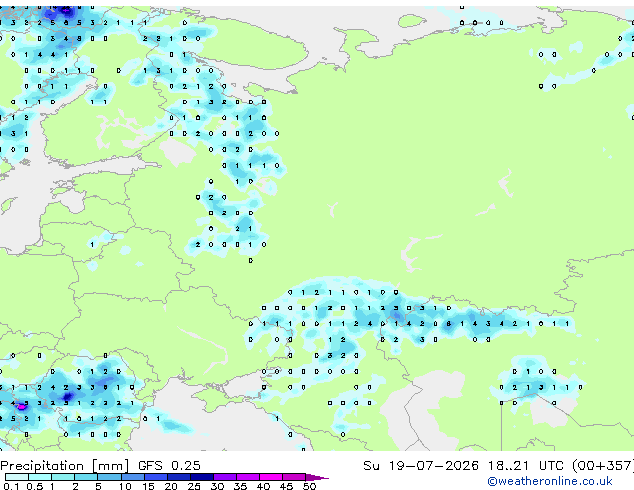
Task: Select the palest 0.1 mm legend swatch
Action: 17,477
